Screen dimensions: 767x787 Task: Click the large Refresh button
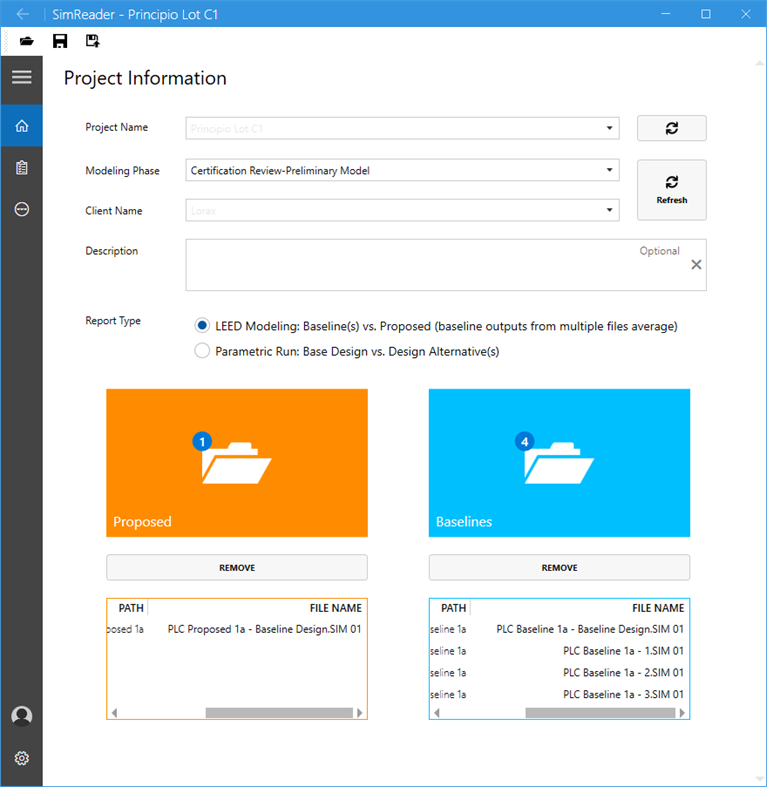click(672, 190)
